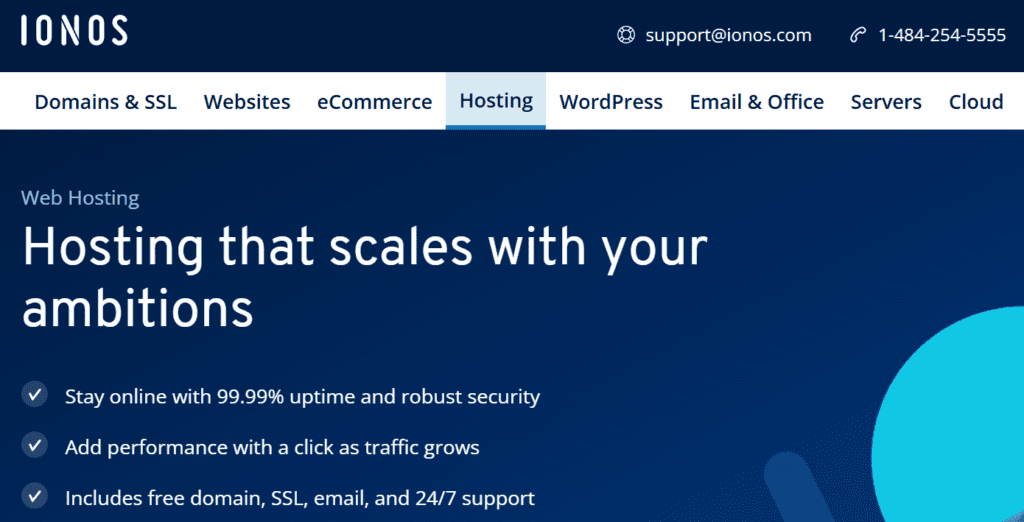The height and width of the screenshot is (522, 1024).
Task: Click the 99.99% uptime feature text
Action: (302, 397)
